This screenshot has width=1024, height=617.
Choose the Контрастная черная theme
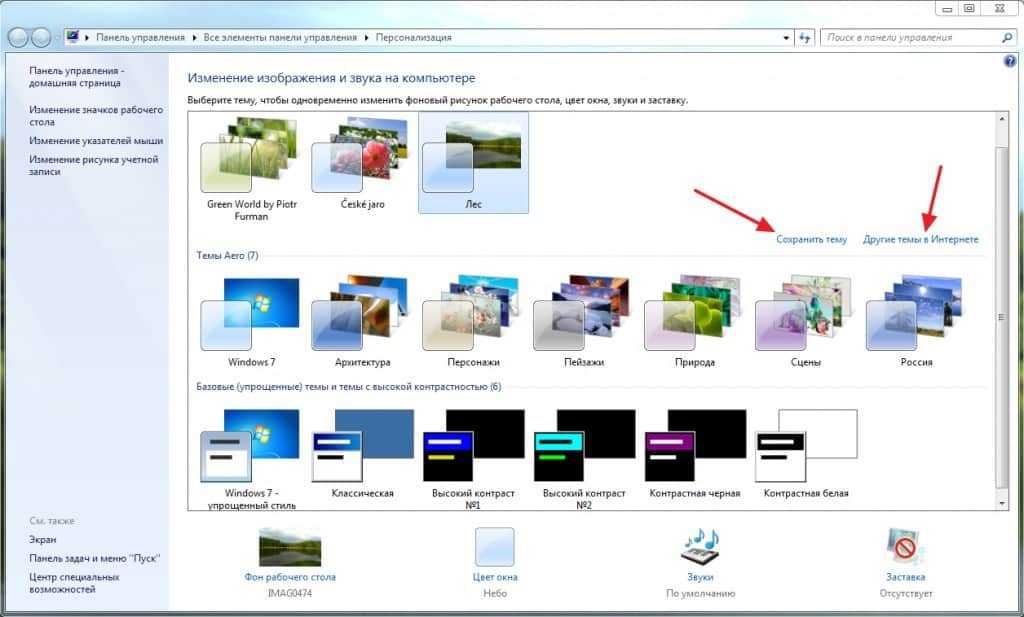point(695,454)
